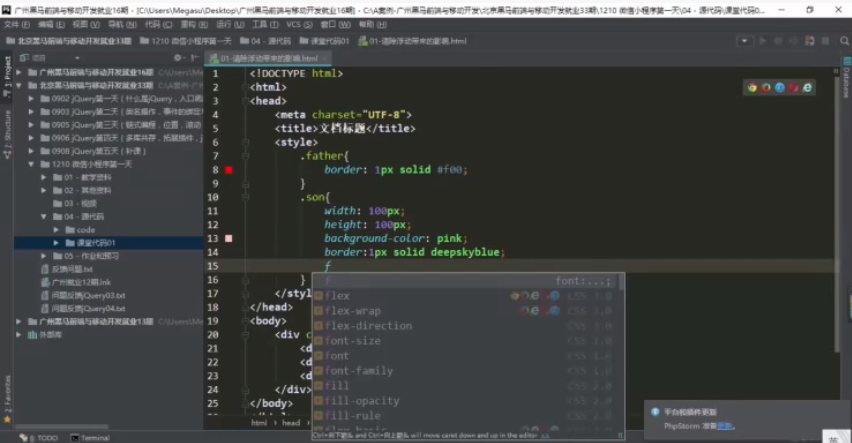This screenshot has width=852, height=443.
Task: Open the 运行 (U) menu
Action: tap(230, 24)
